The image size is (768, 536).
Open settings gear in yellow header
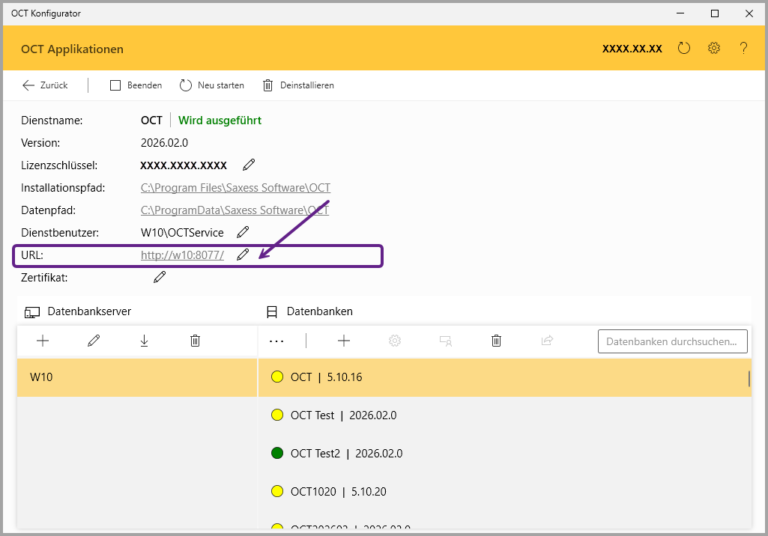point(714,48)
